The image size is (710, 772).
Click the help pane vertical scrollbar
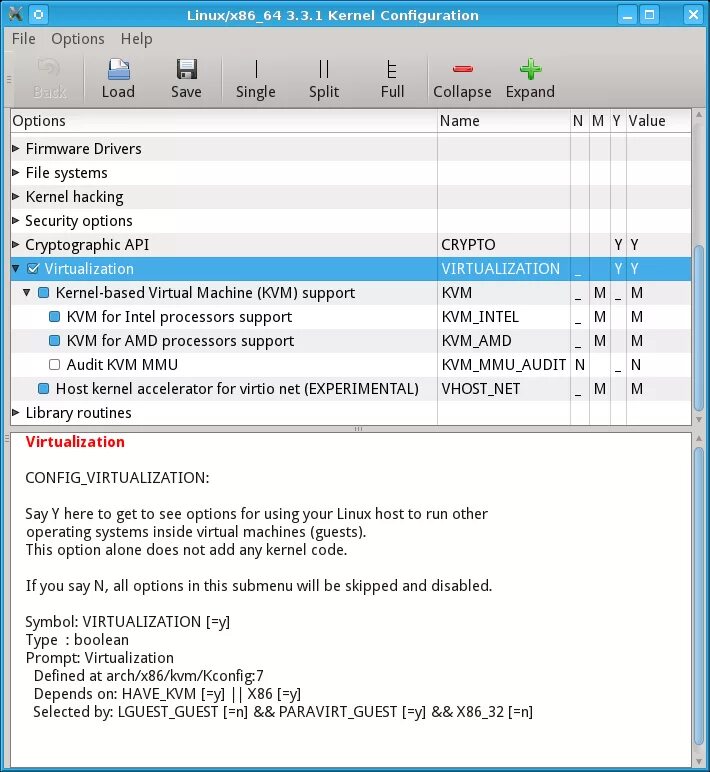[x=698, y=596]
